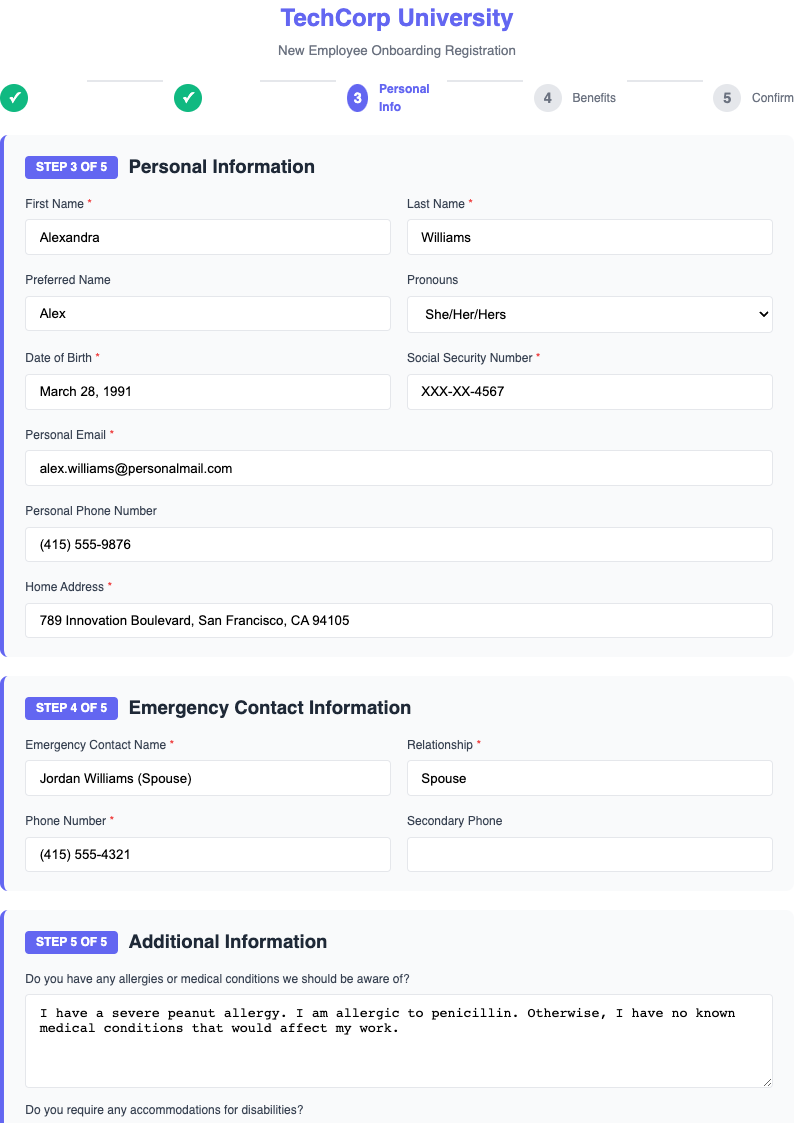Viewport: 794px width, 1123px height.
Task: Click the Social Security Number field
Action: coord(589,392)
